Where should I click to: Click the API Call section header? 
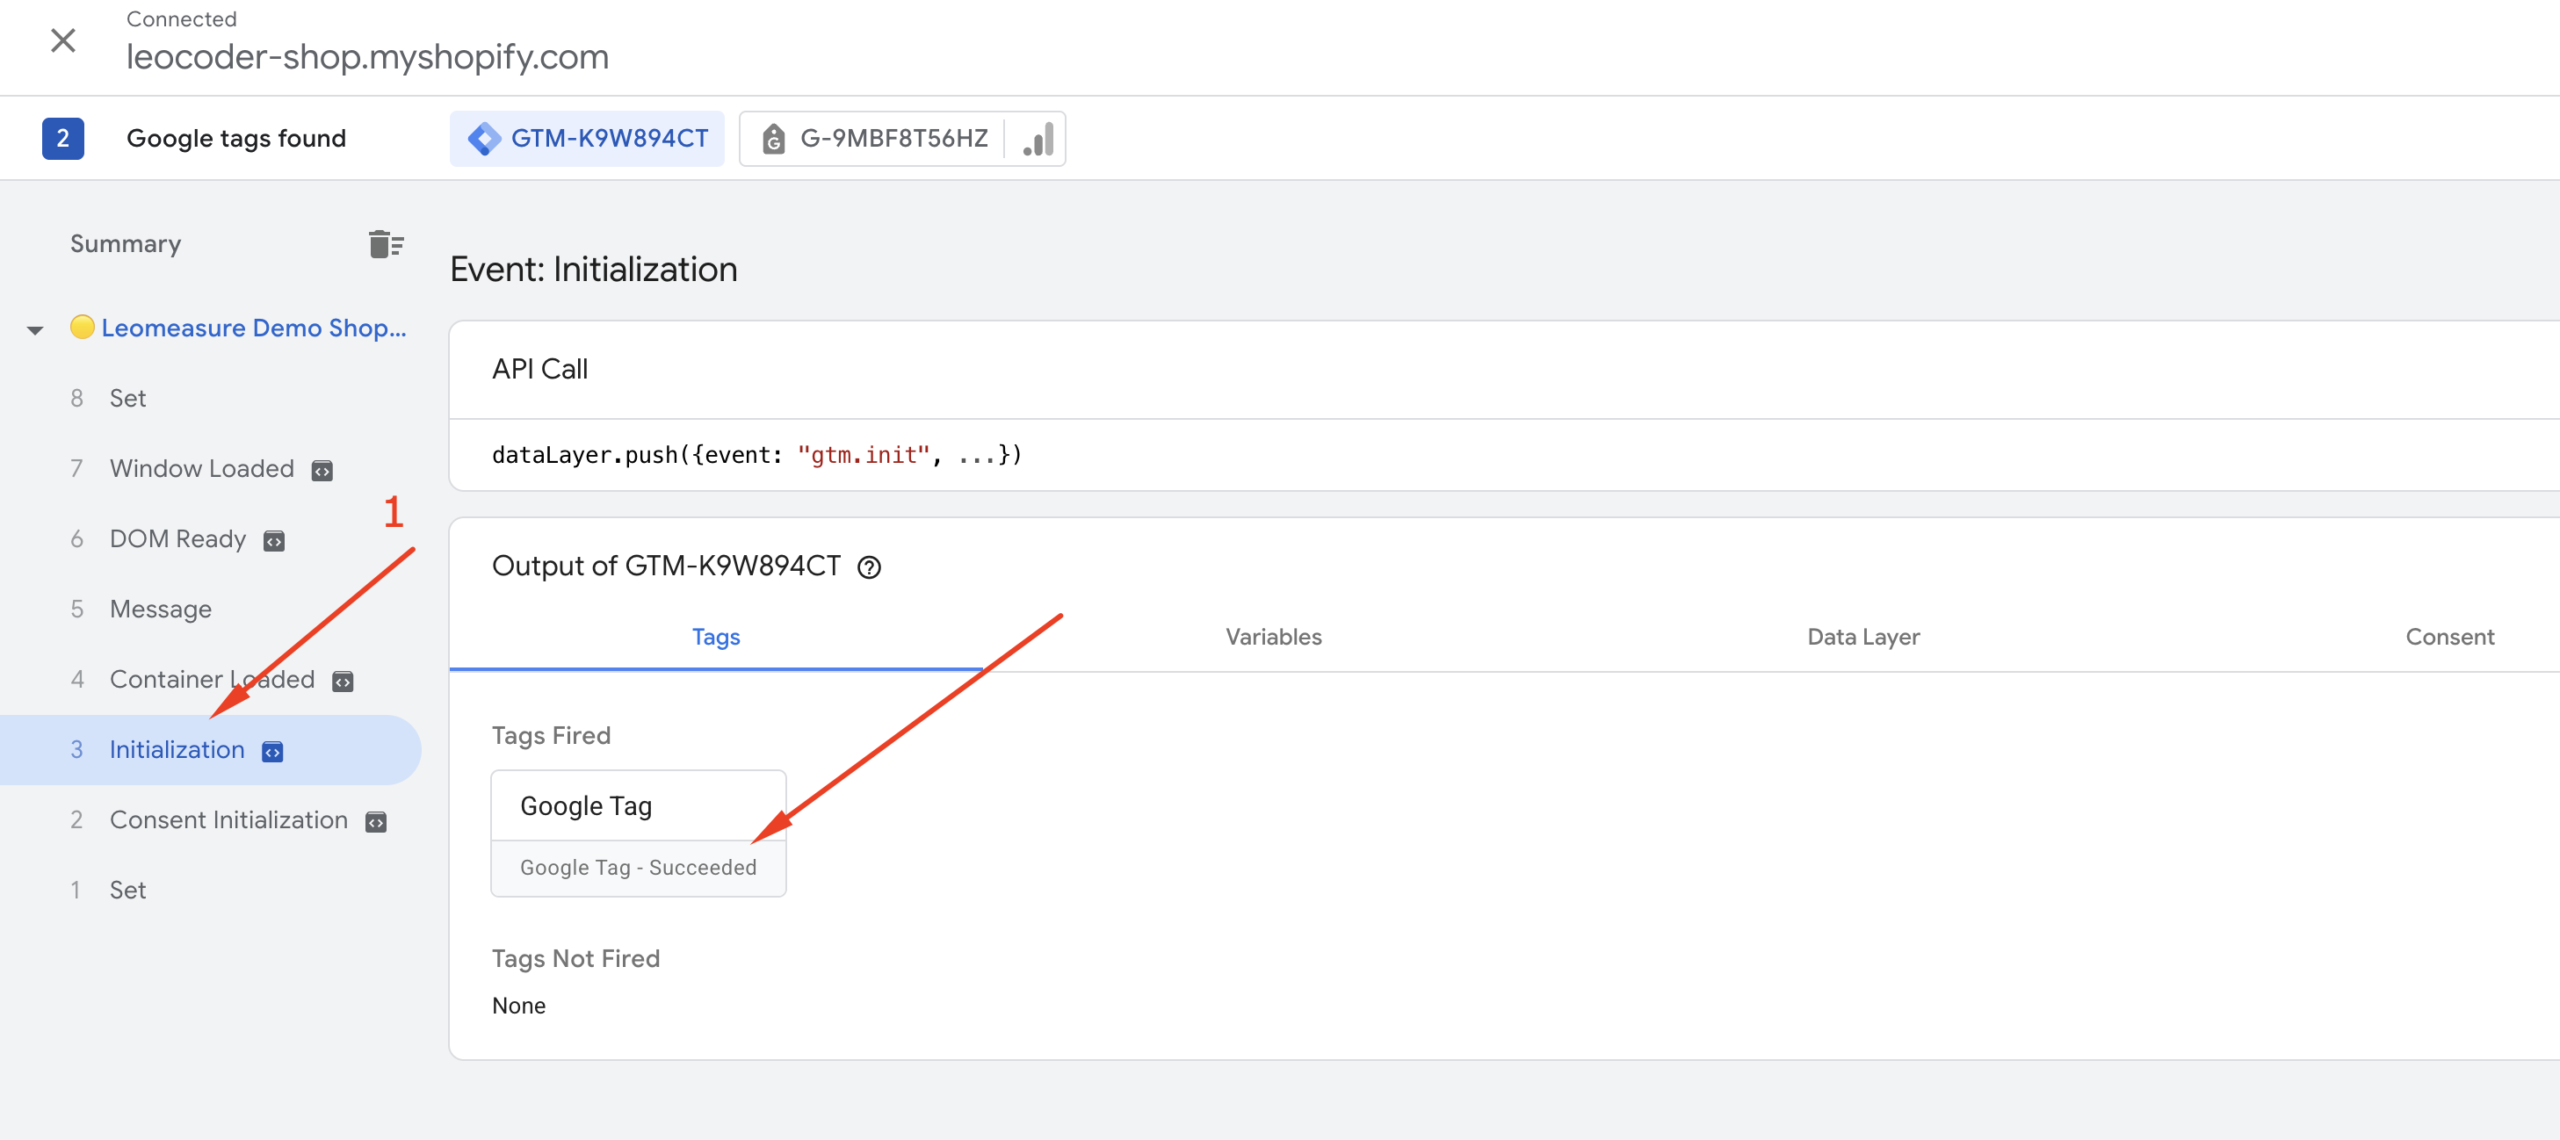click(x=540, y=369)
